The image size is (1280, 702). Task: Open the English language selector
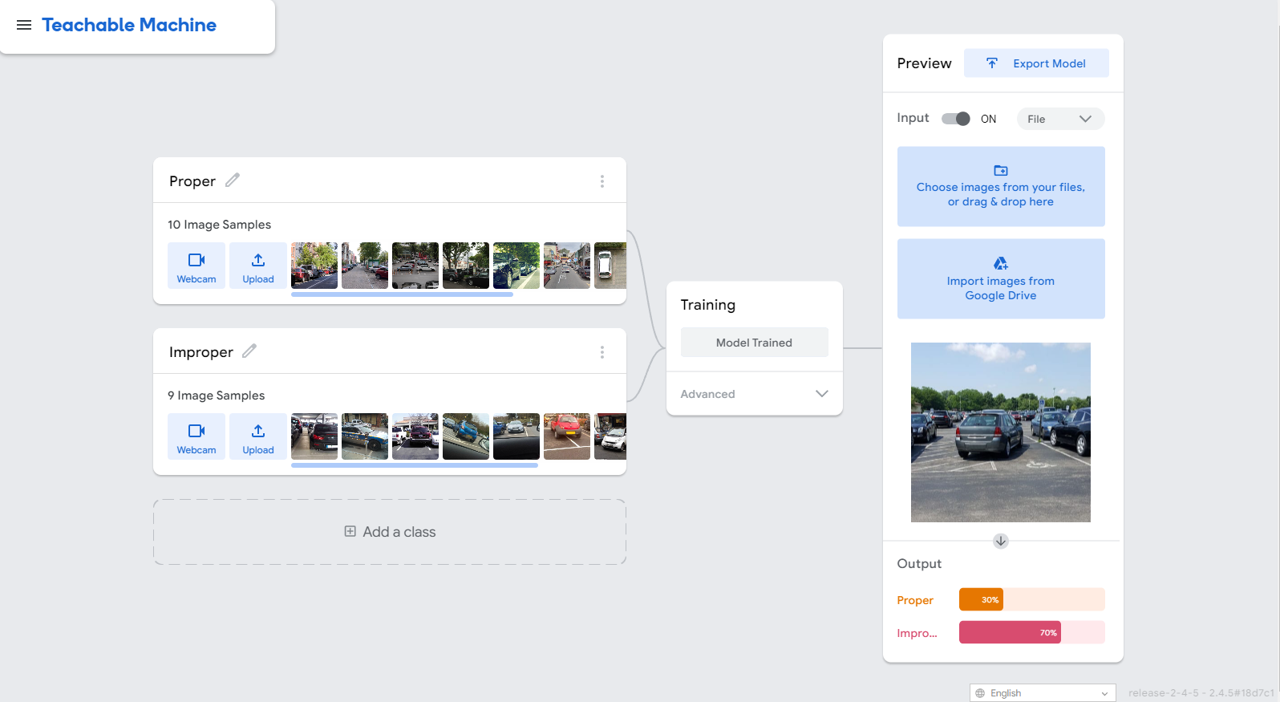(x=1042, y=693)
